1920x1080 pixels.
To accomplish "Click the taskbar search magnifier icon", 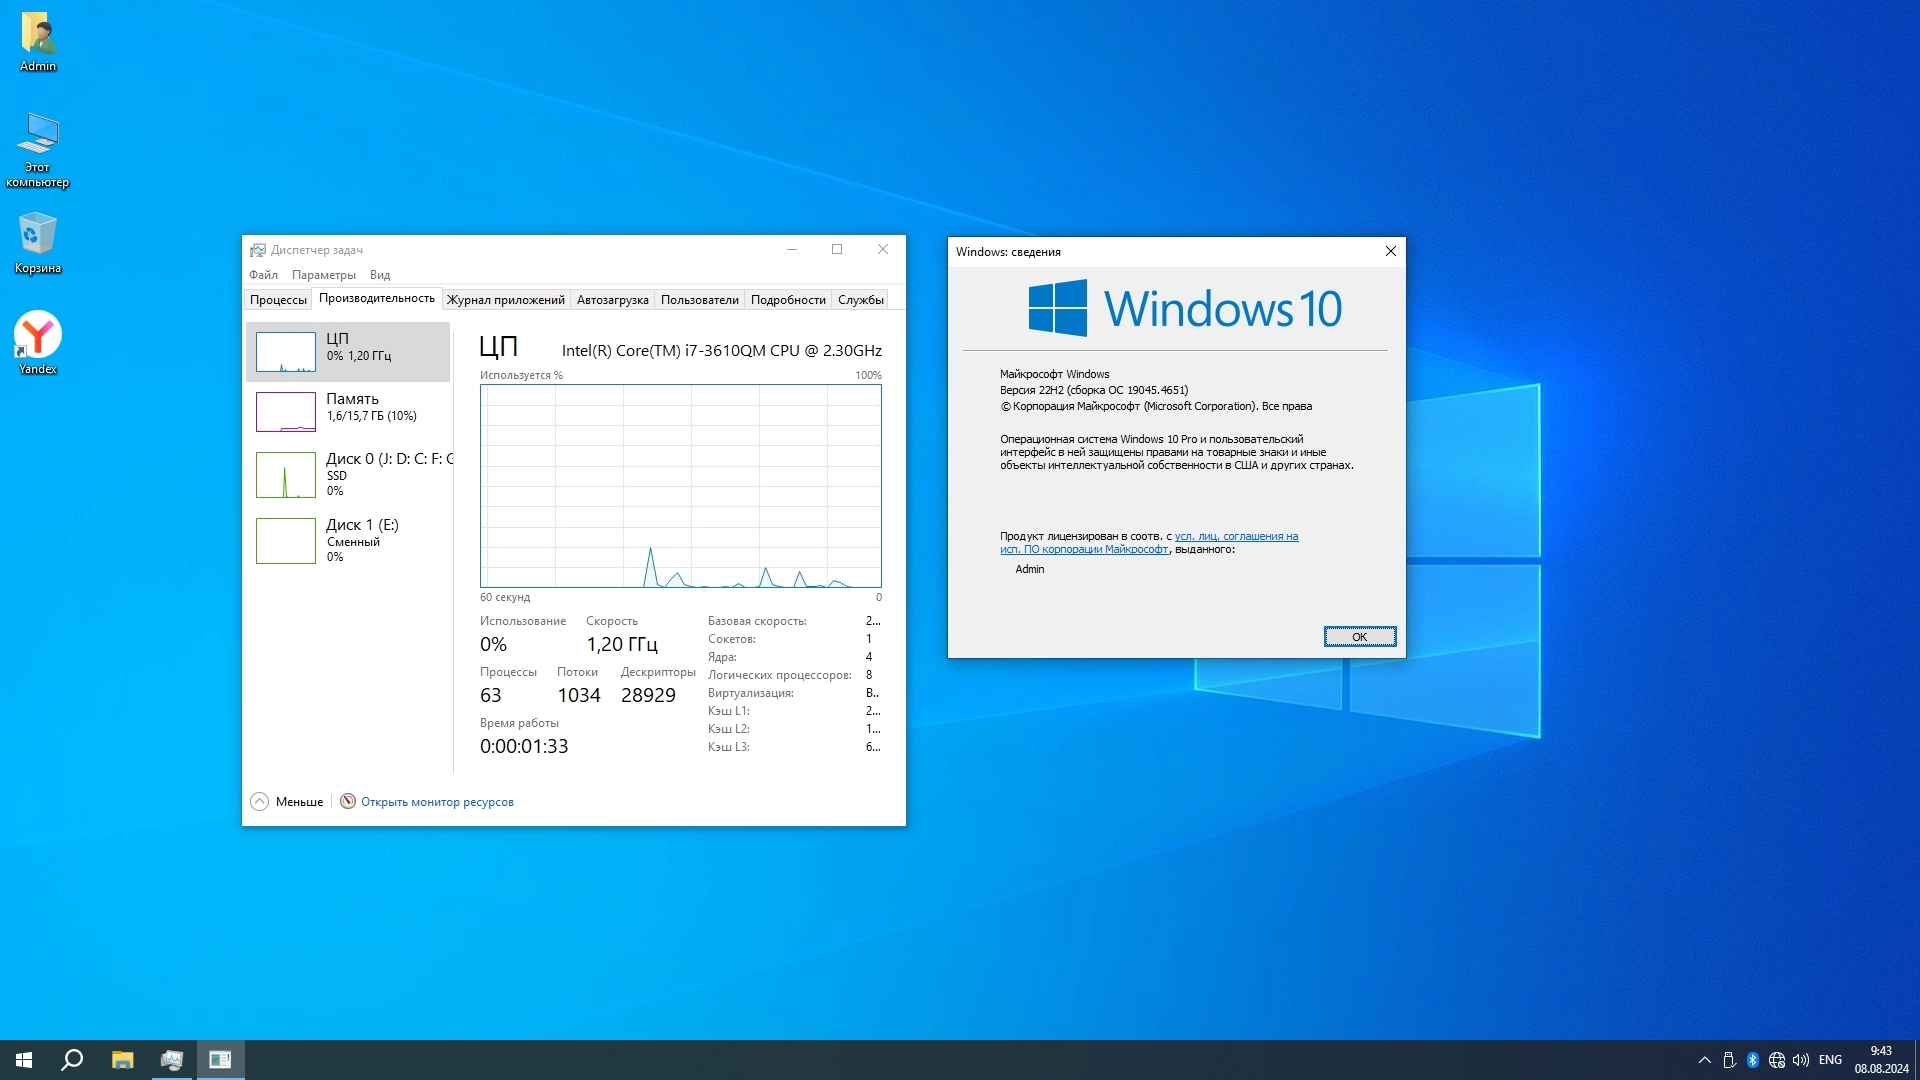I will tap(72, 1060).
